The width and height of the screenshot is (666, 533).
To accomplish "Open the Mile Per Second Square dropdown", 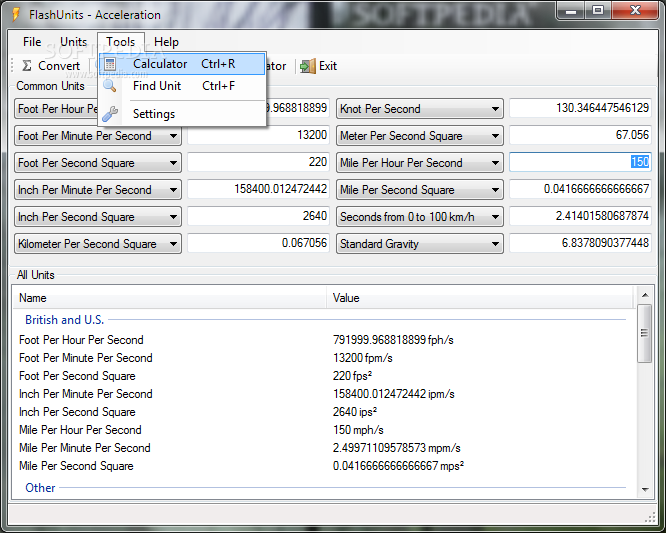I will click(x=420, y=190).
